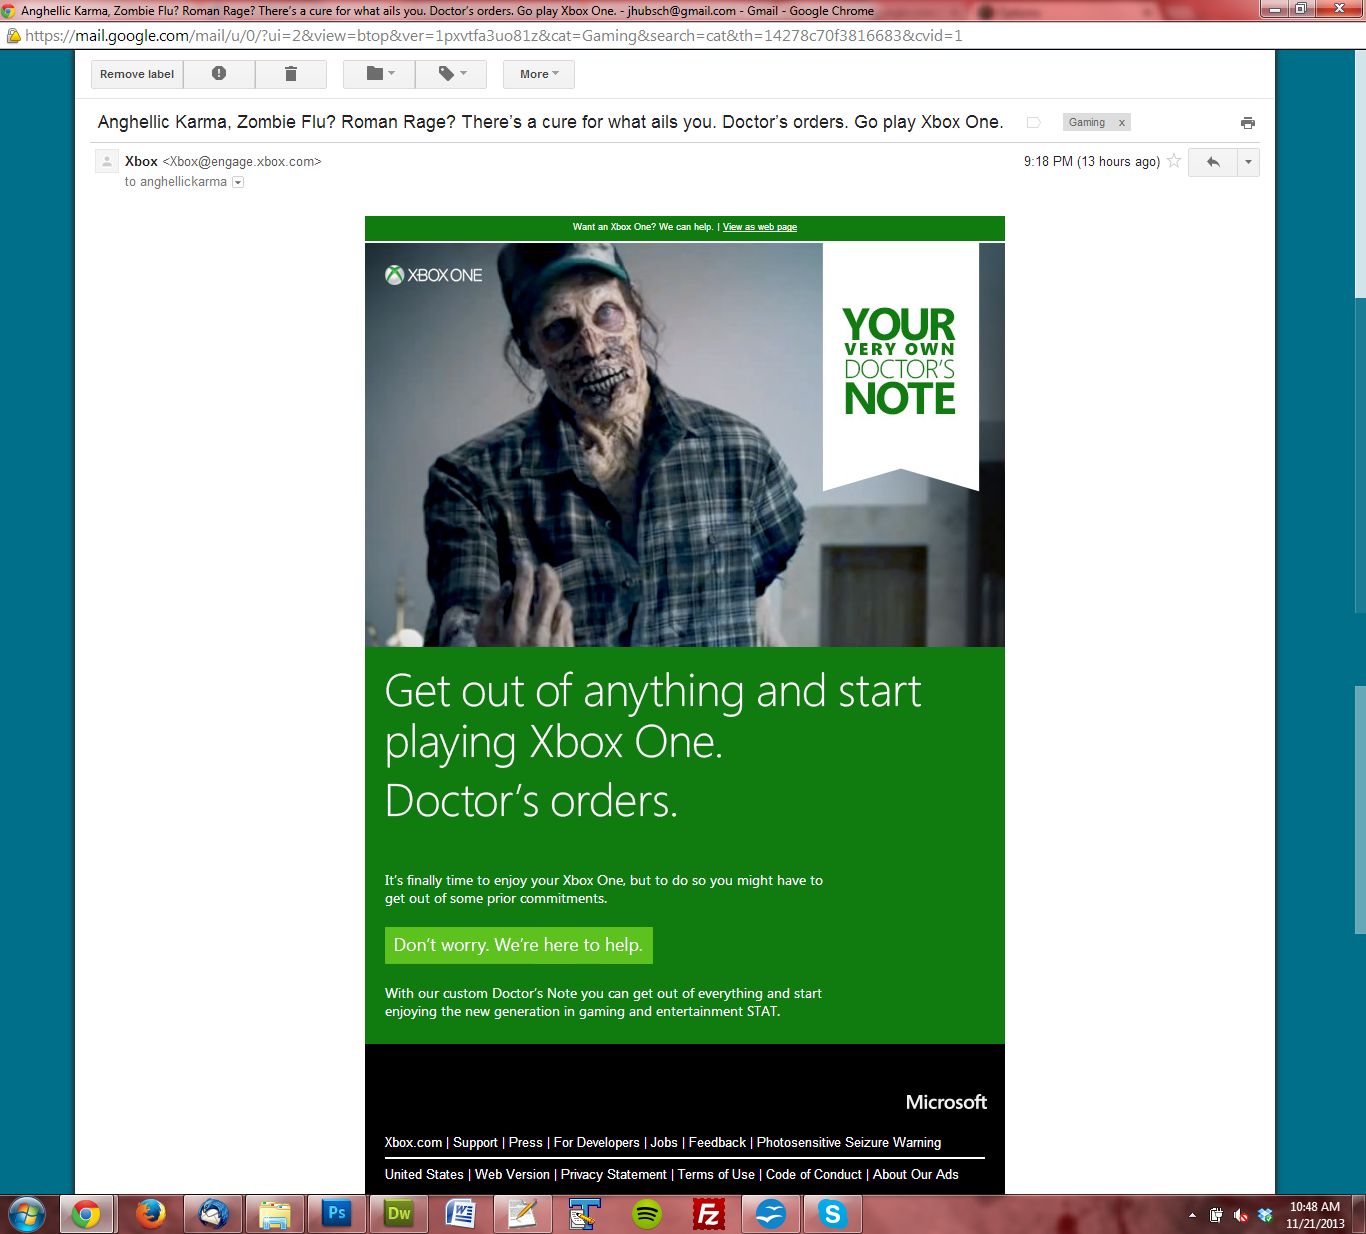Open Photoshop from the taskbar
Viewport: 1366px width, 1234px height.
point(337,1215)
